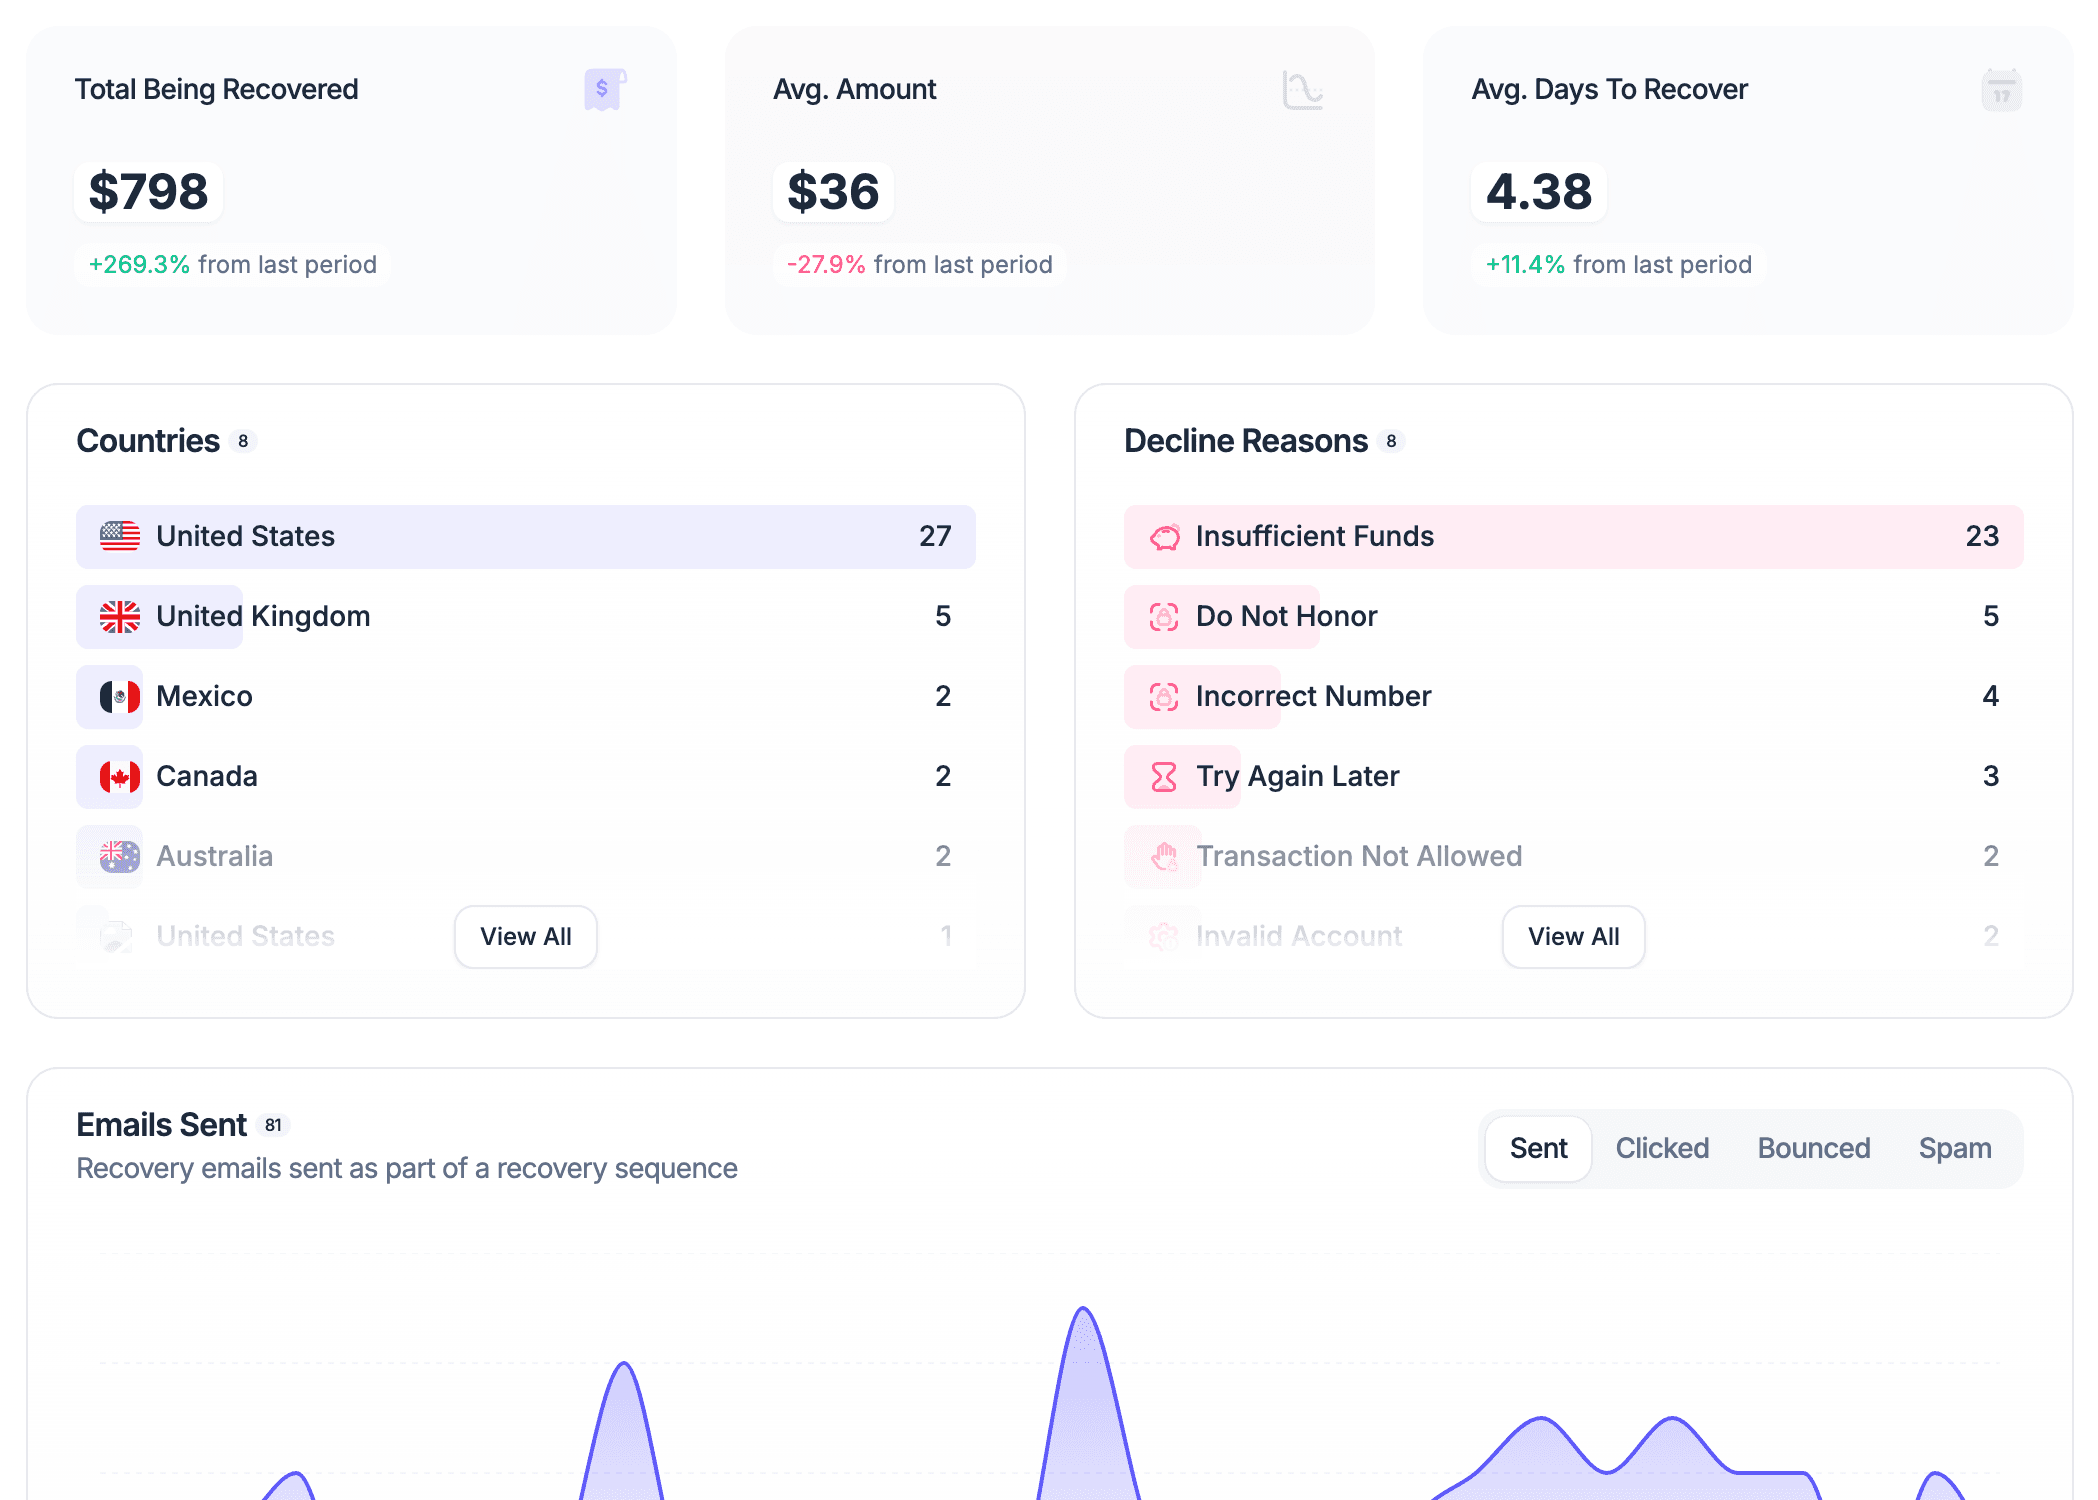The image size is (2098, 1500).
Task: Click the dollar receipt icon on Total Being Recovered card
Action: coord(603,89)
